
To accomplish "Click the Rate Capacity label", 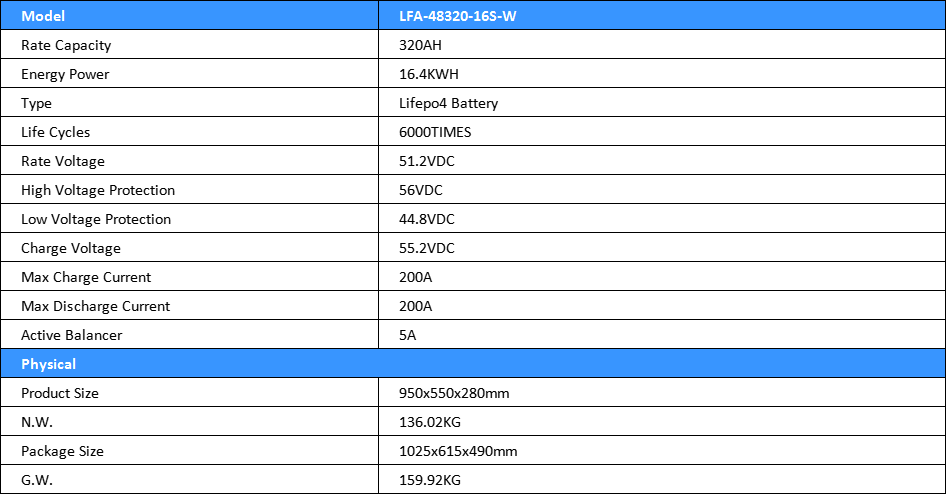I will [66, 45].
